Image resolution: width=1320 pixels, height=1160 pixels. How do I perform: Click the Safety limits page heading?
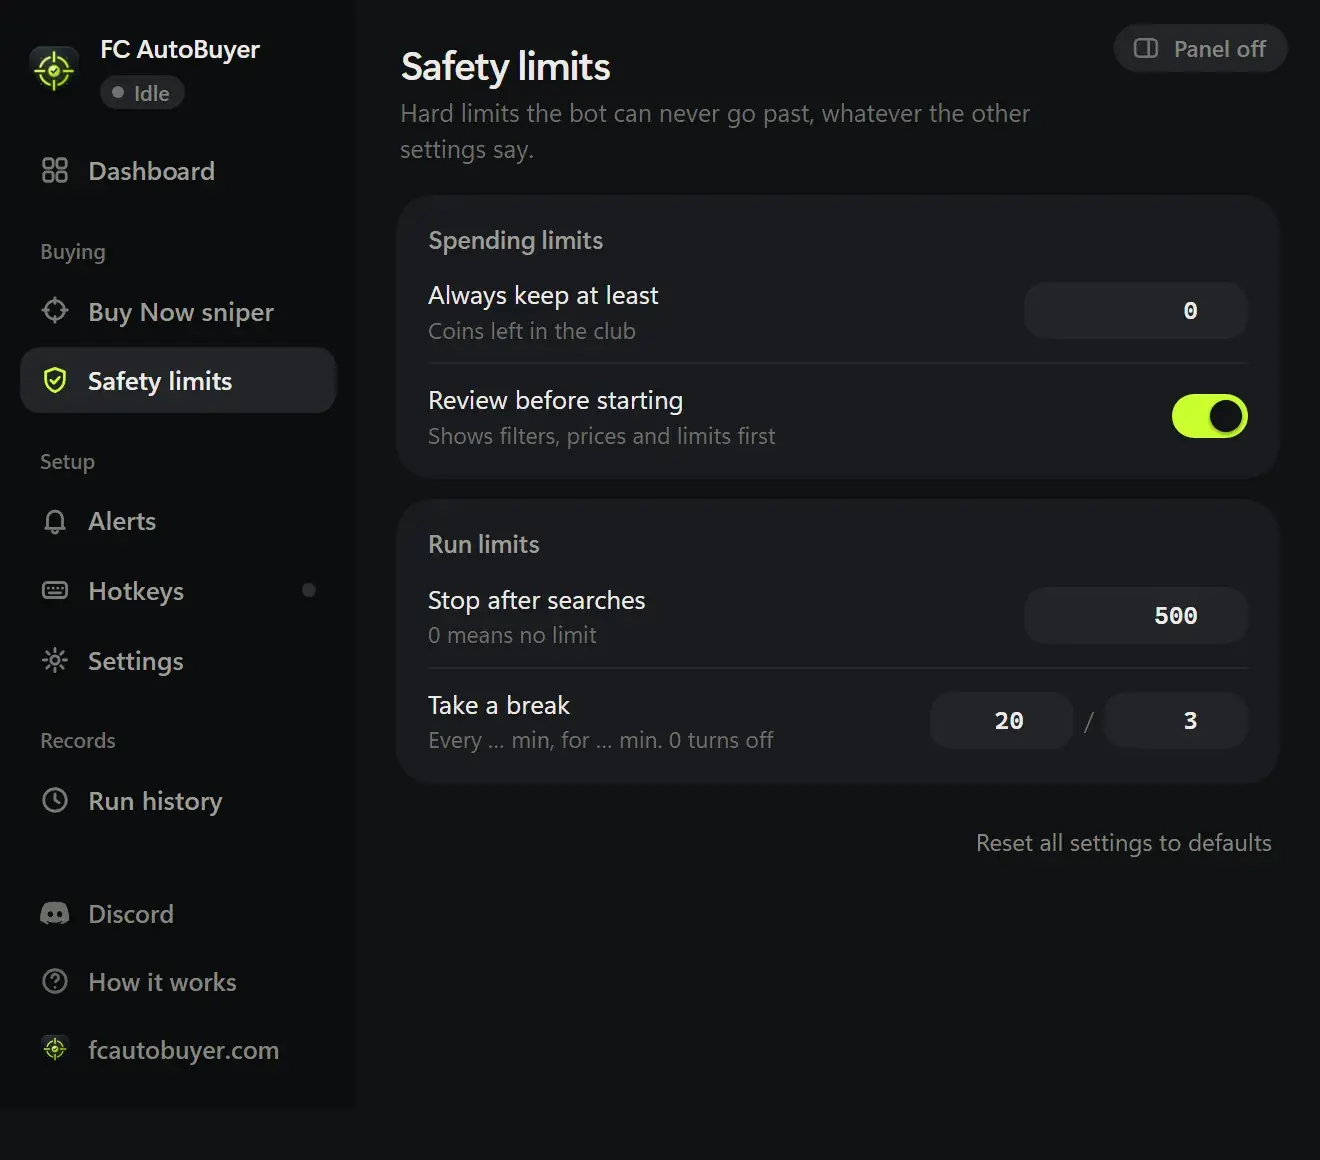click(505, 67)
